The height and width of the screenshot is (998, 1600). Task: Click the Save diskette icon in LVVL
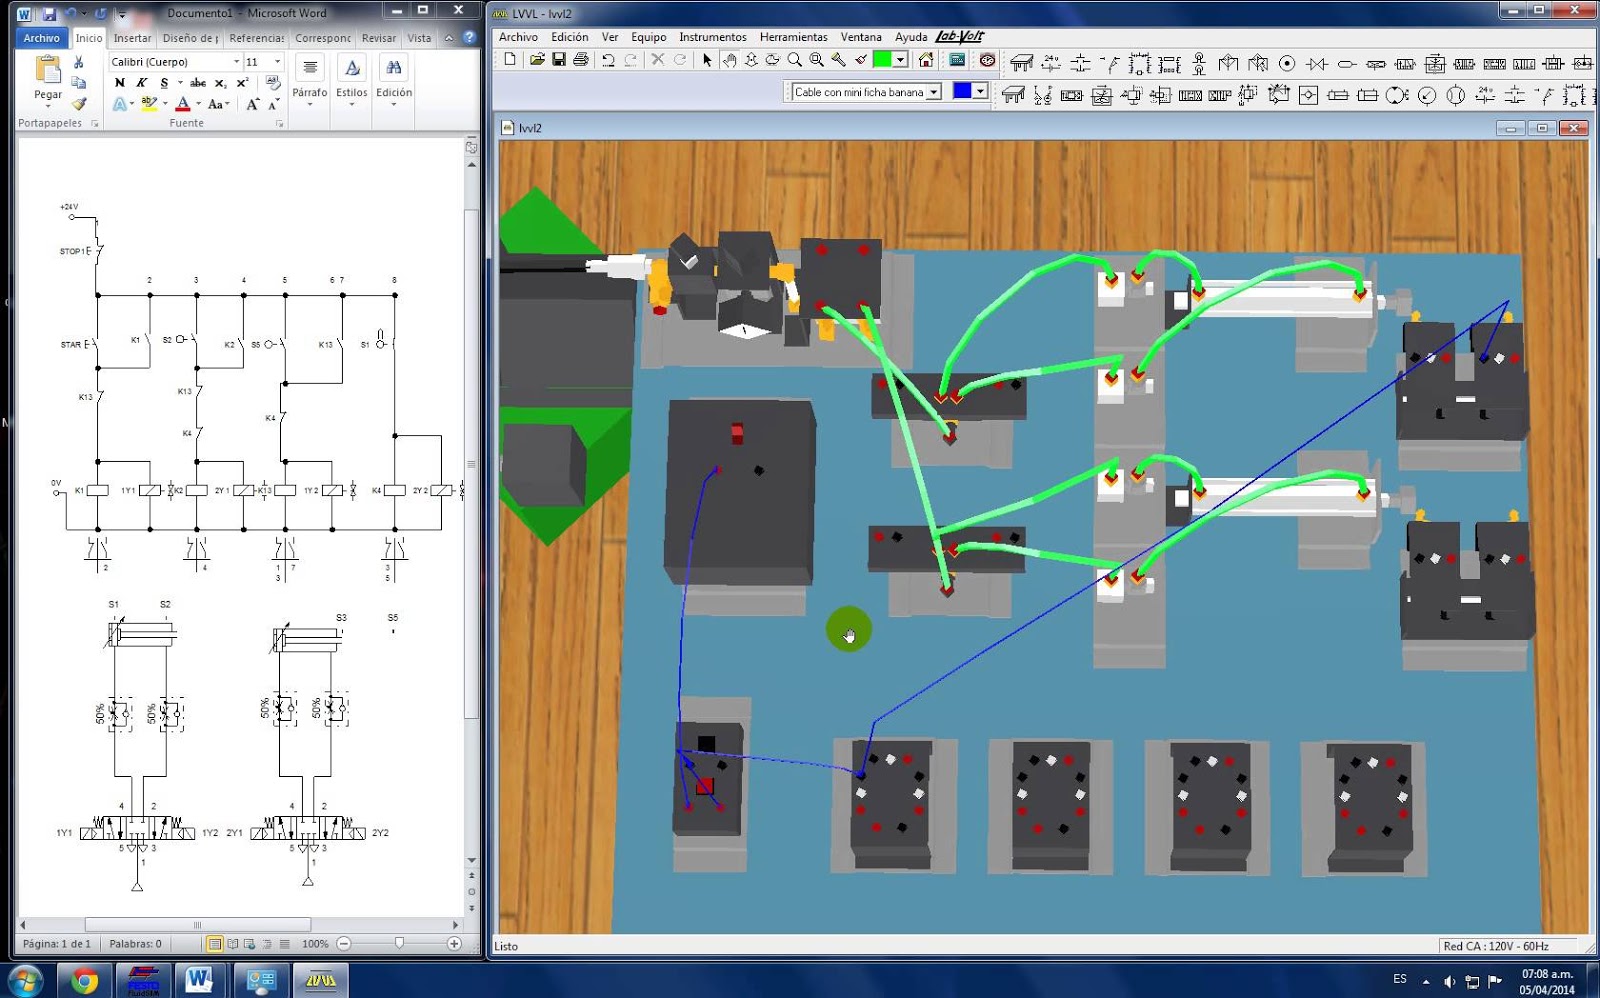click(x=560, y=61)
